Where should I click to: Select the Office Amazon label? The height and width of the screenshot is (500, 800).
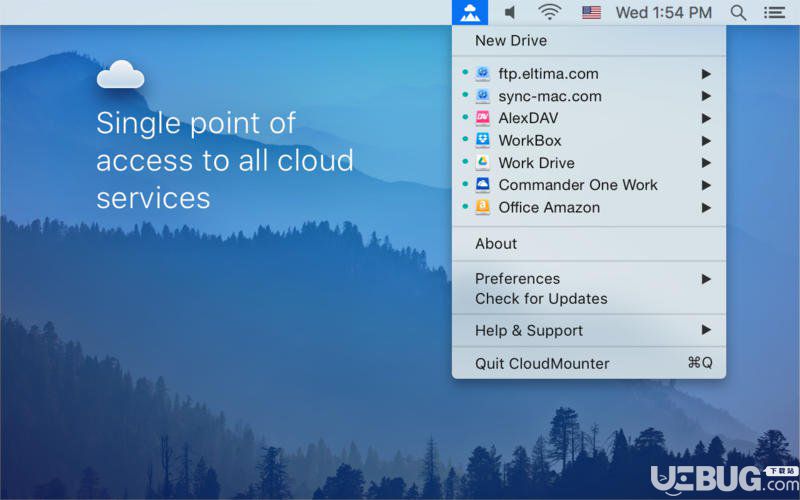click(x=549, y=208)
